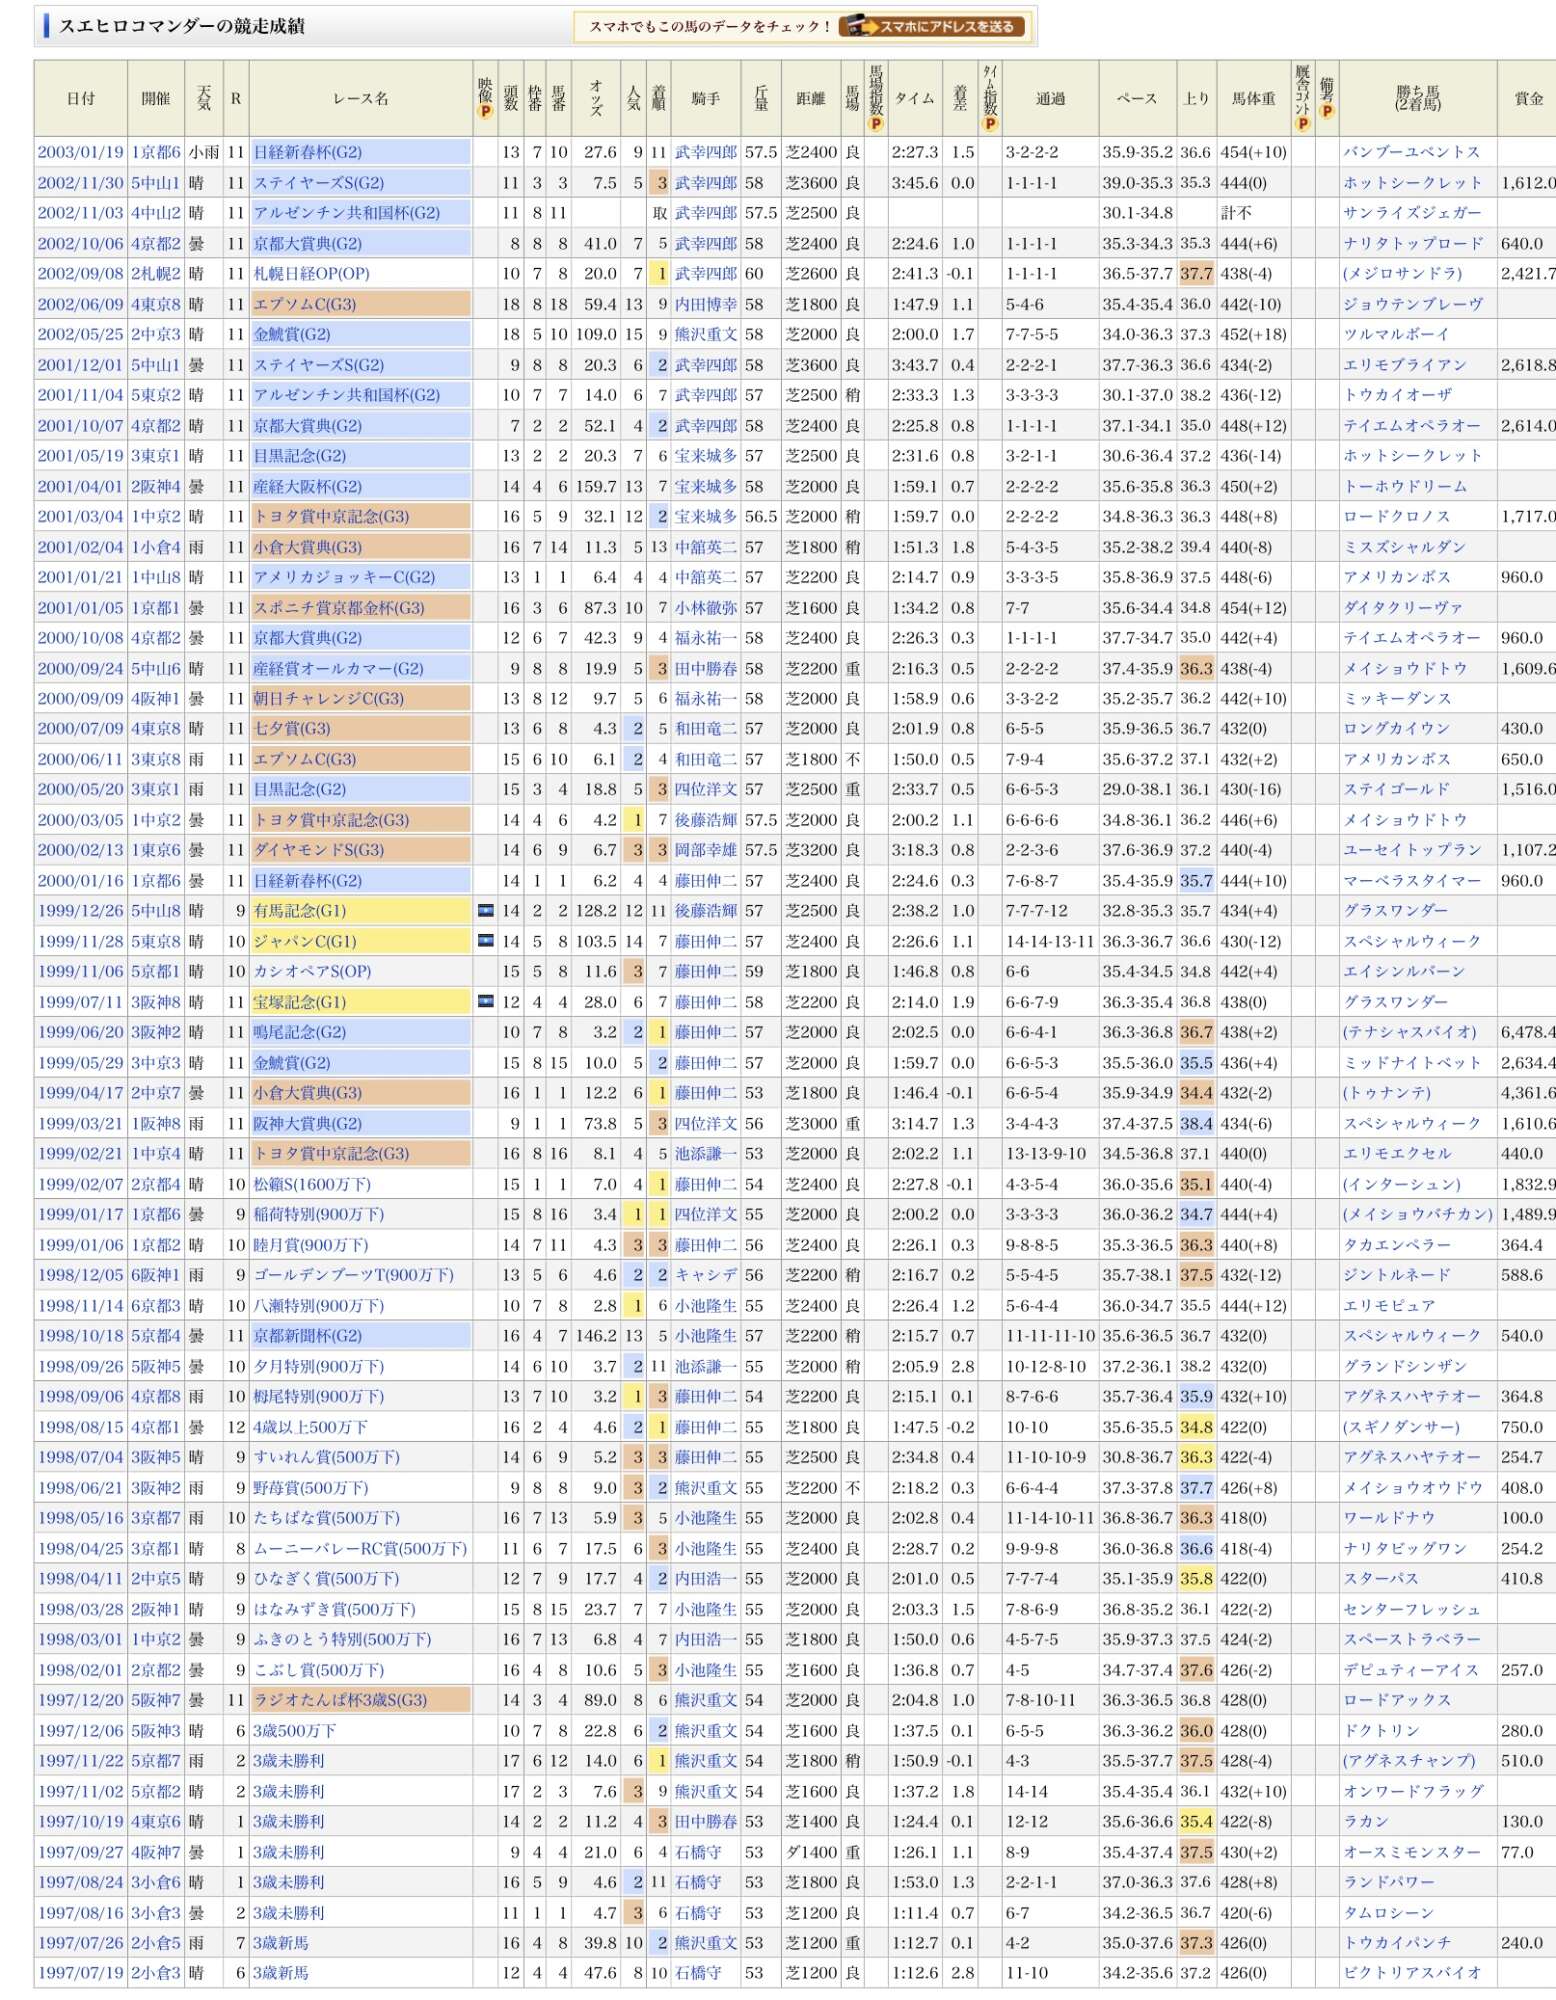Open ラジオたんぱ杯3歳S(G3) race link
Image resolution: width=1556 pixels, height=2000 pixels.
340,1700
